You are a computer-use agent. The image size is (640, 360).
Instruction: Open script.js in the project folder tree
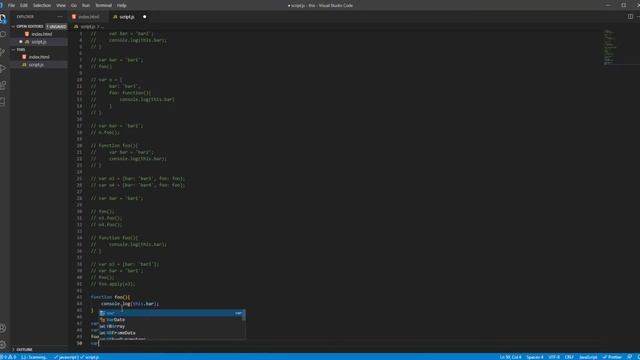click(x=39, y=64)
